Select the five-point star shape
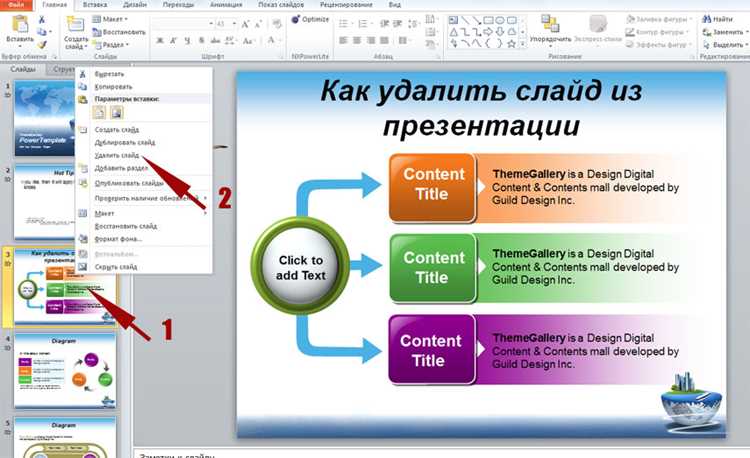Viewport: 750px width, 458px height. [511, 44]
